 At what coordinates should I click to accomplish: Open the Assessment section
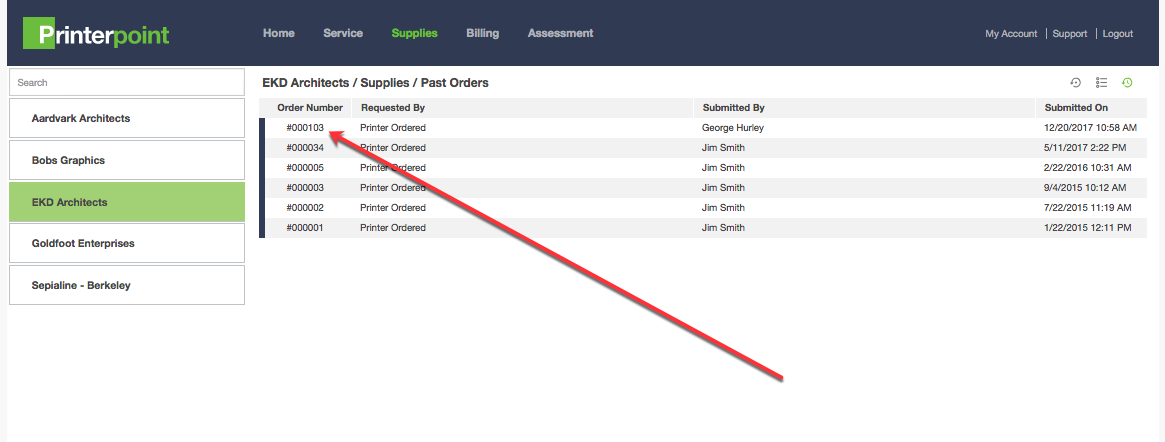(x=560, y=33)
